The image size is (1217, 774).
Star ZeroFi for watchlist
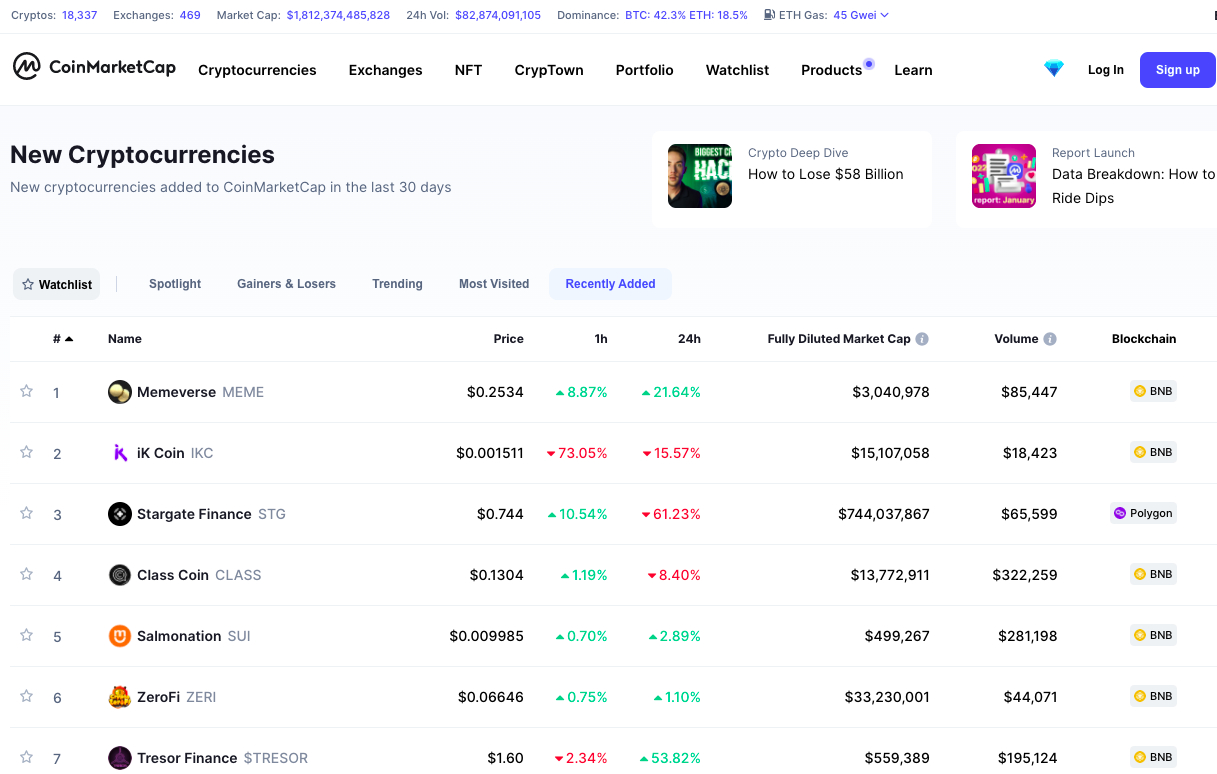click(27, 696)
